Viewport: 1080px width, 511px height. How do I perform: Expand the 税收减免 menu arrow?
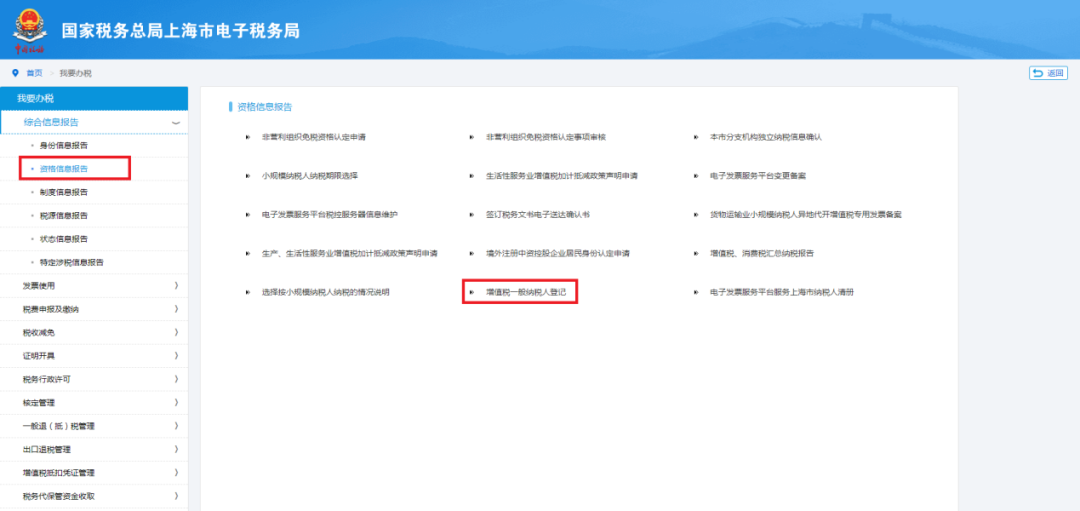(176, 333)
